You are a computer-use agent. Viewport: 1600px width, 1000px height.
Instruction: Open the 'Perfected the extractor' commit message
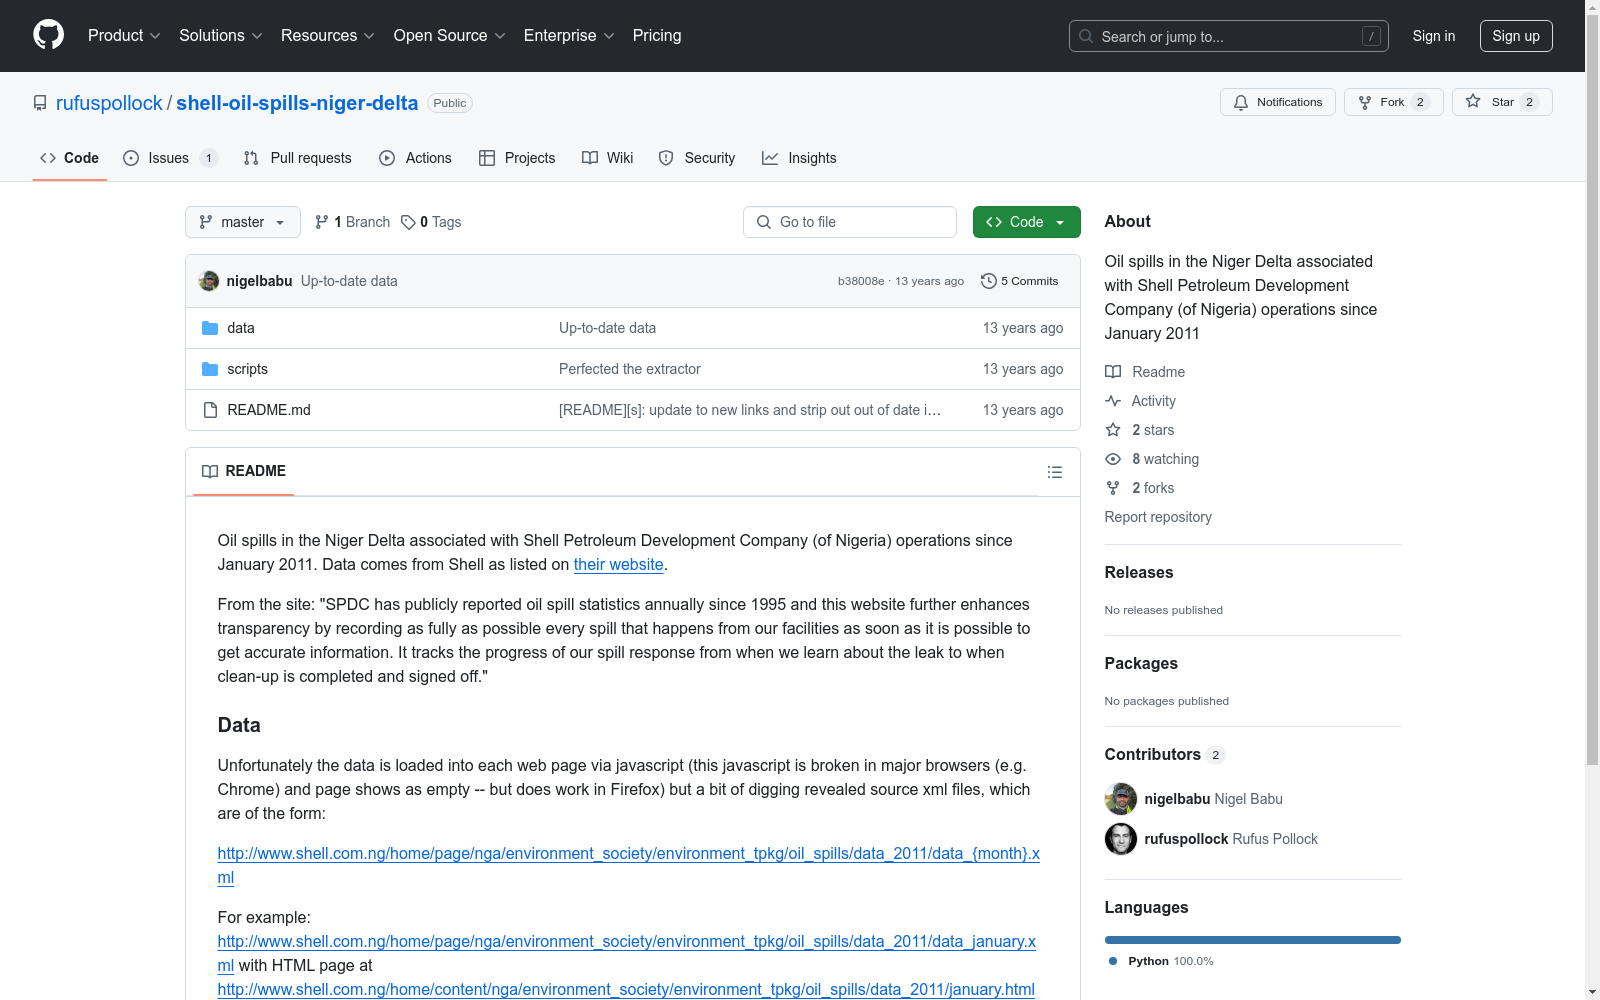click(x=630, y=369)
